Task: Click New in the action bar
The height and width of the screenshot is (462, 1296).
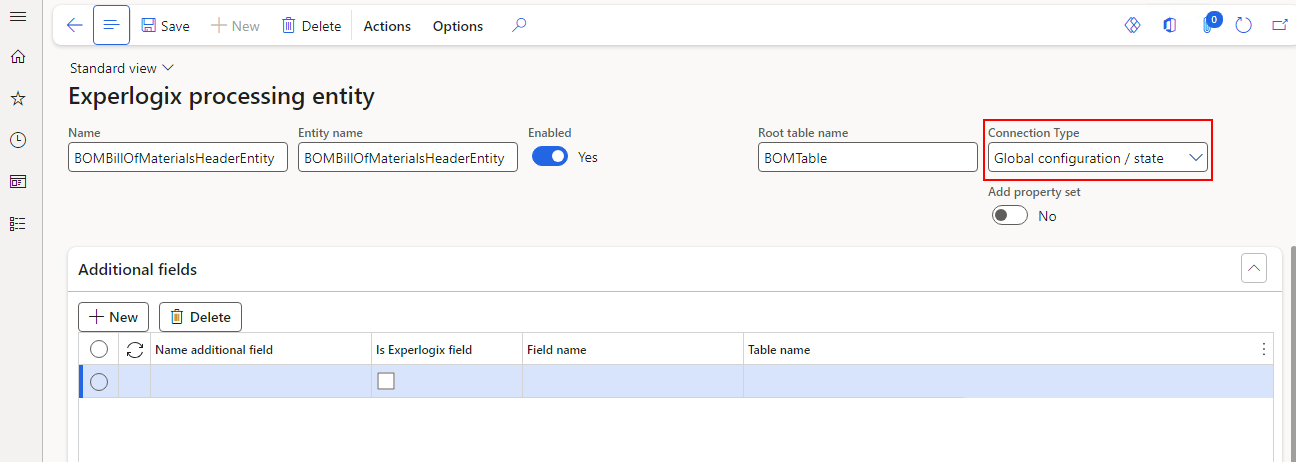Action: [x=235, y=26]
